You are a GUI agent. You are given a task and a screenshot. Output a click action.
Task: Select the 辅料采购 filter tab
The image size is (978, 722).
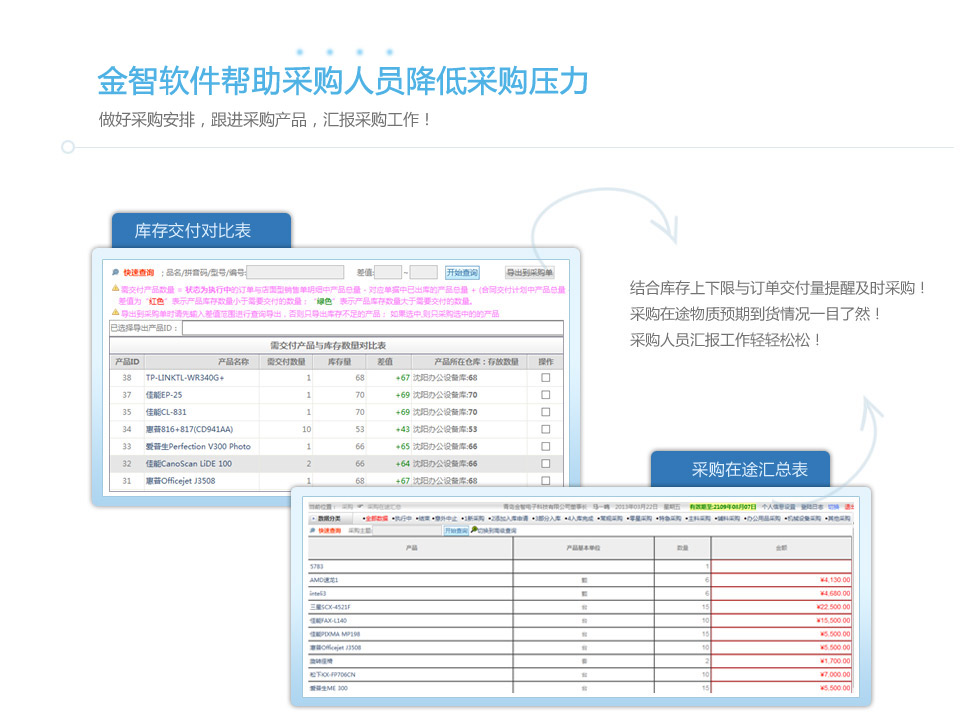point(729,519)
